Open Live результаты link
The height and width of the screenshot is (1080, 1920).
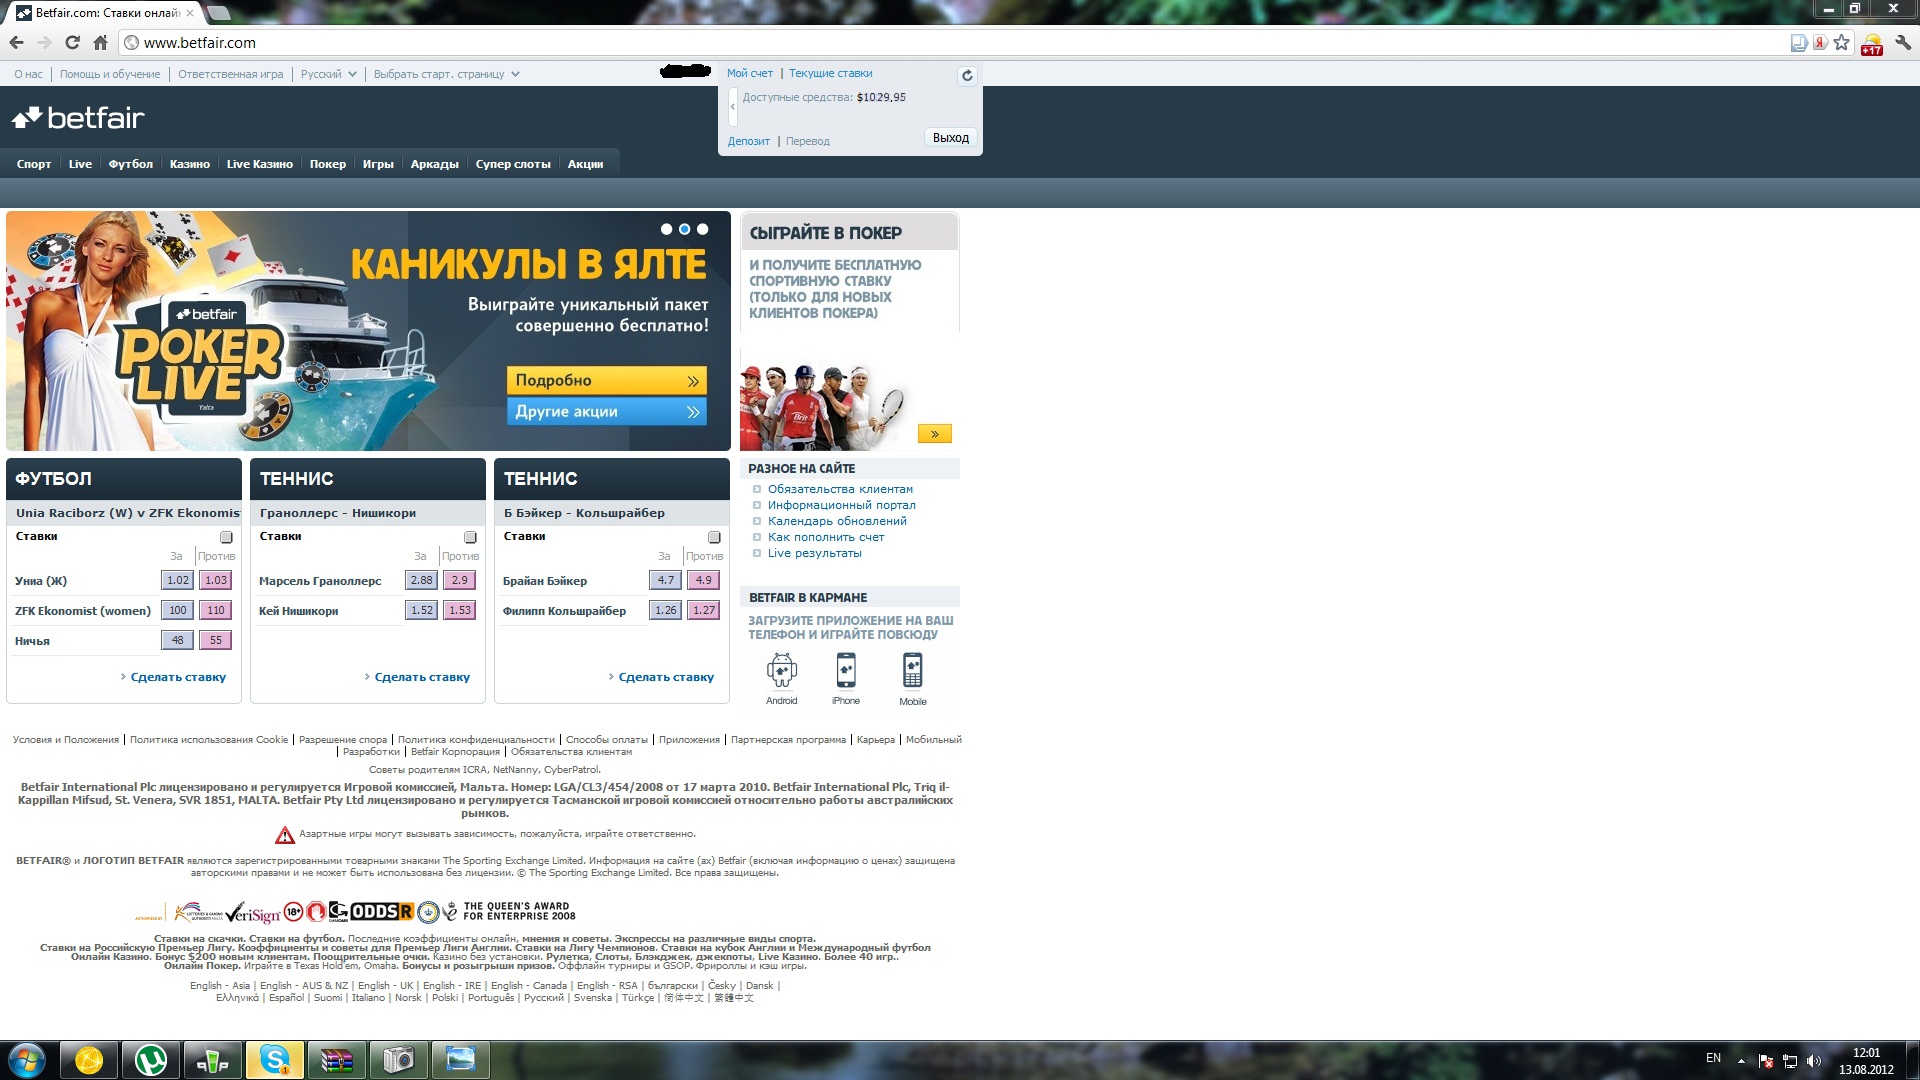(814, 553)
